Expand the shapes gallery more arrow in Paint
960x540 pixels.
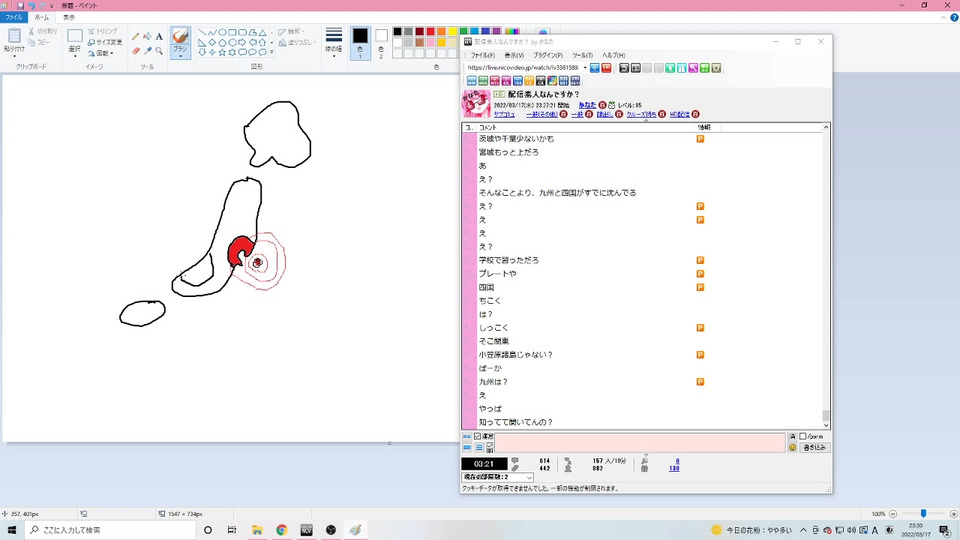272,53
